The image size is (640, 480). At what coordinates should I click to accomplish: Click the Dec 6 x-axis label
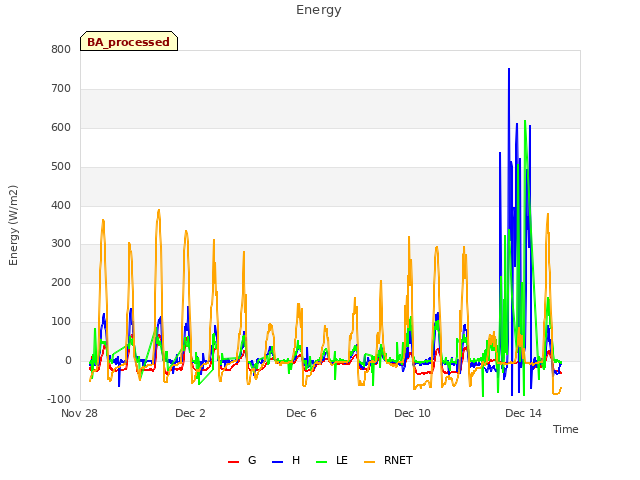301,413
